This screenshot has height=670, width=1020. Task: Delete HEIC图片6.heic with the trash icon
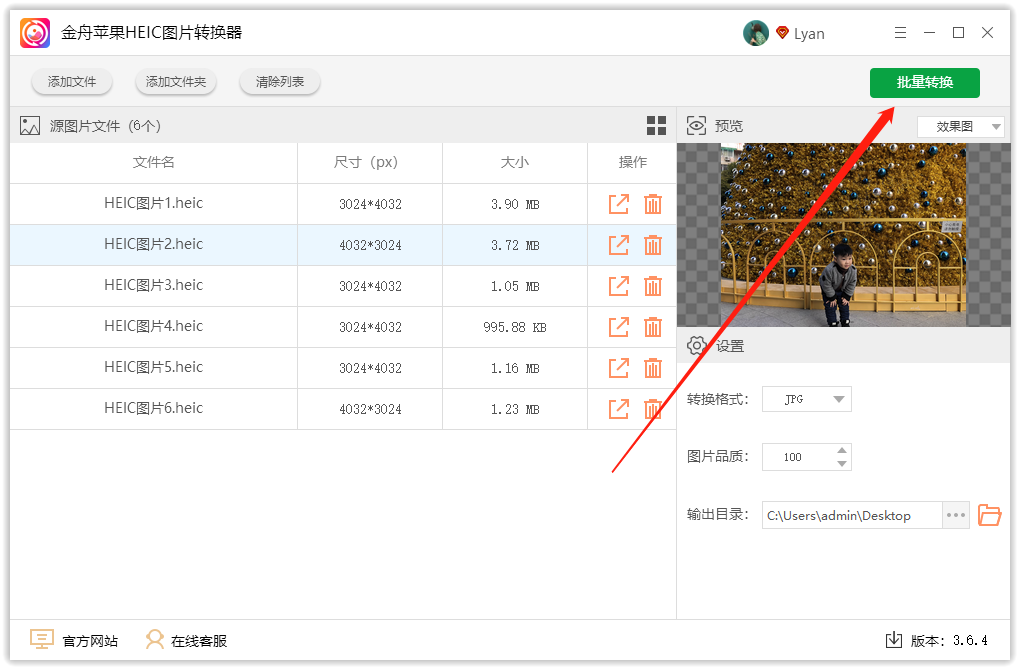coord(653,409)
